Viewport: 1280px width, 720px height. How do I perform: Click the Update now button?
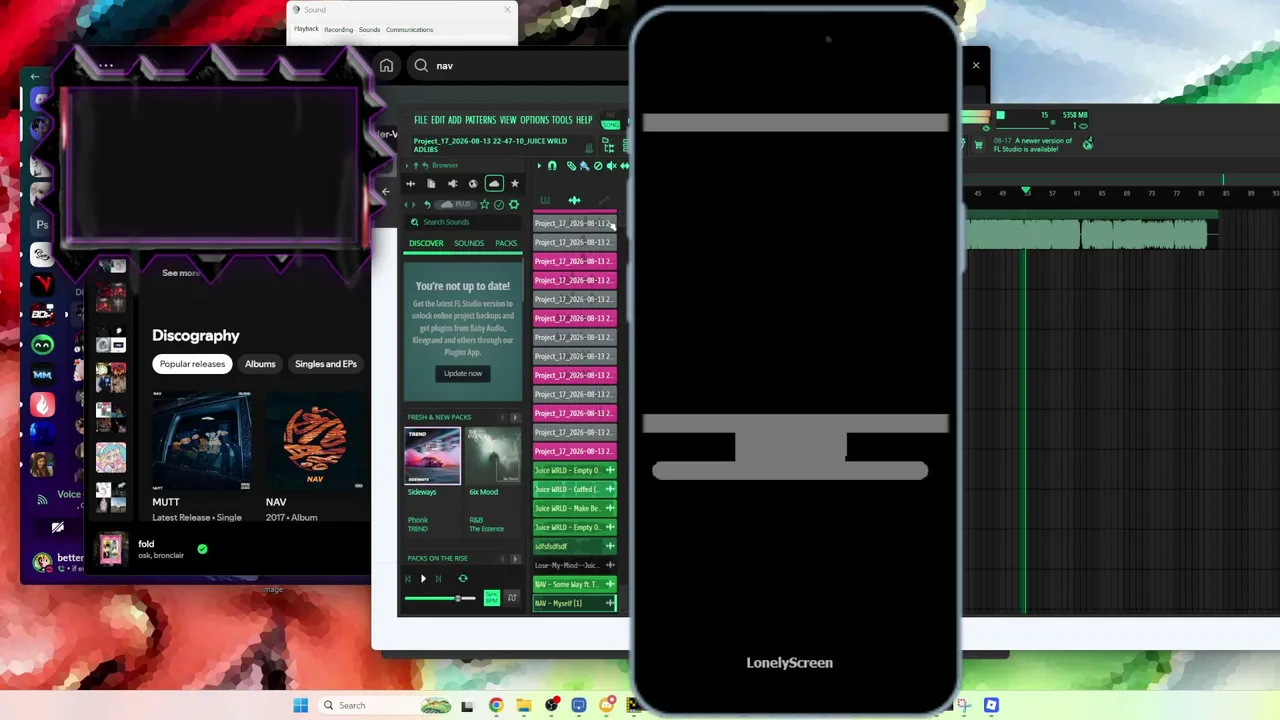[463, 373]
